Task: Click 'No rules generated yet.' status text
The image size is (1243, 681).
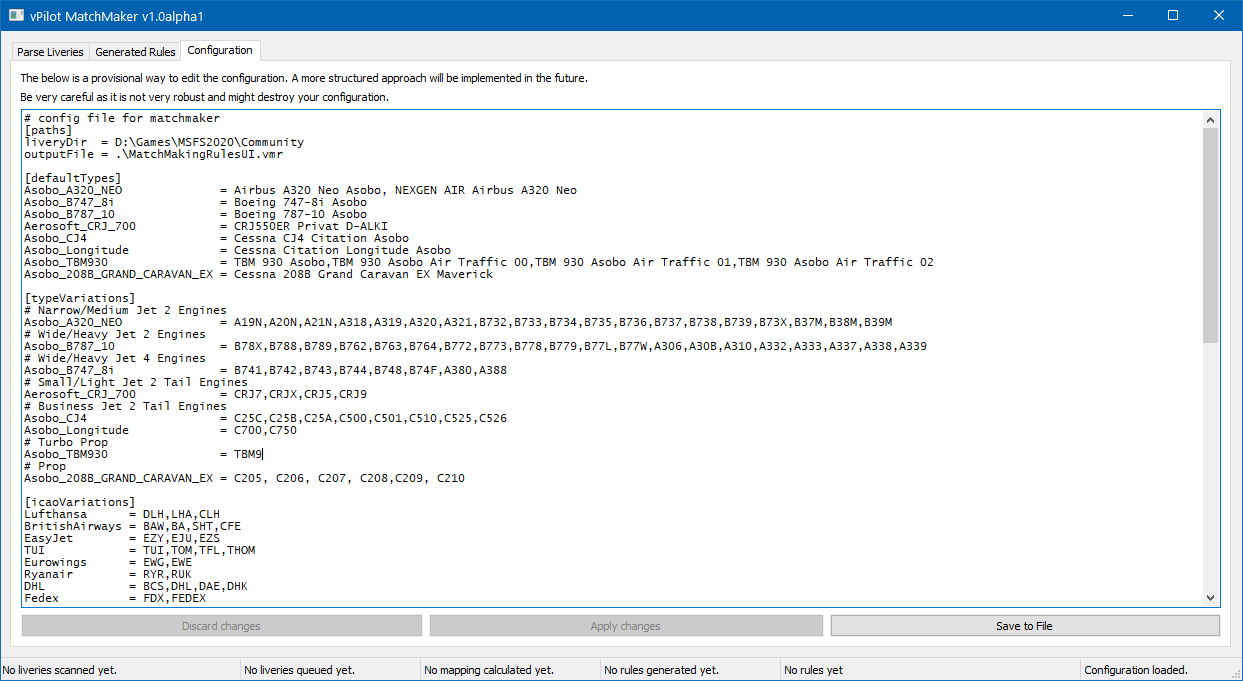Action: 661,670
